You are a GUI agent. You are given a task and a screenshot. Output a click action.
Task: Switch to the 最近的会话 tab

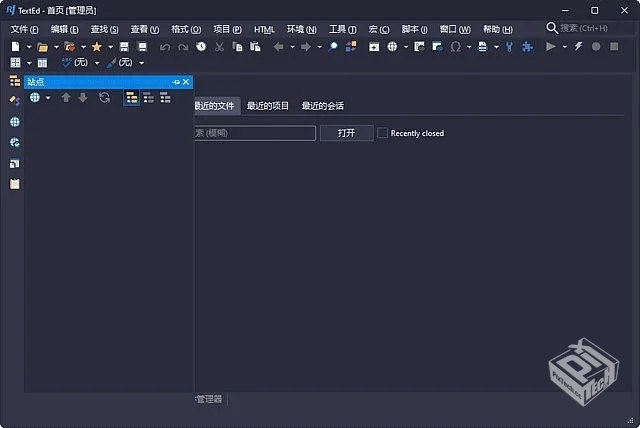coord(323,106)
